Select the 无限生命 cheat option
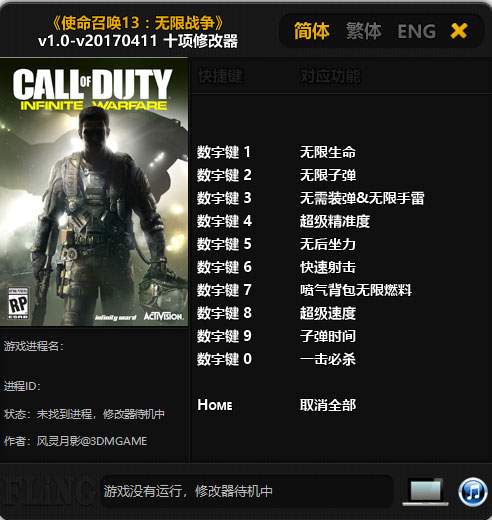This screenshot has height=520, width=492. coord(328,152)
